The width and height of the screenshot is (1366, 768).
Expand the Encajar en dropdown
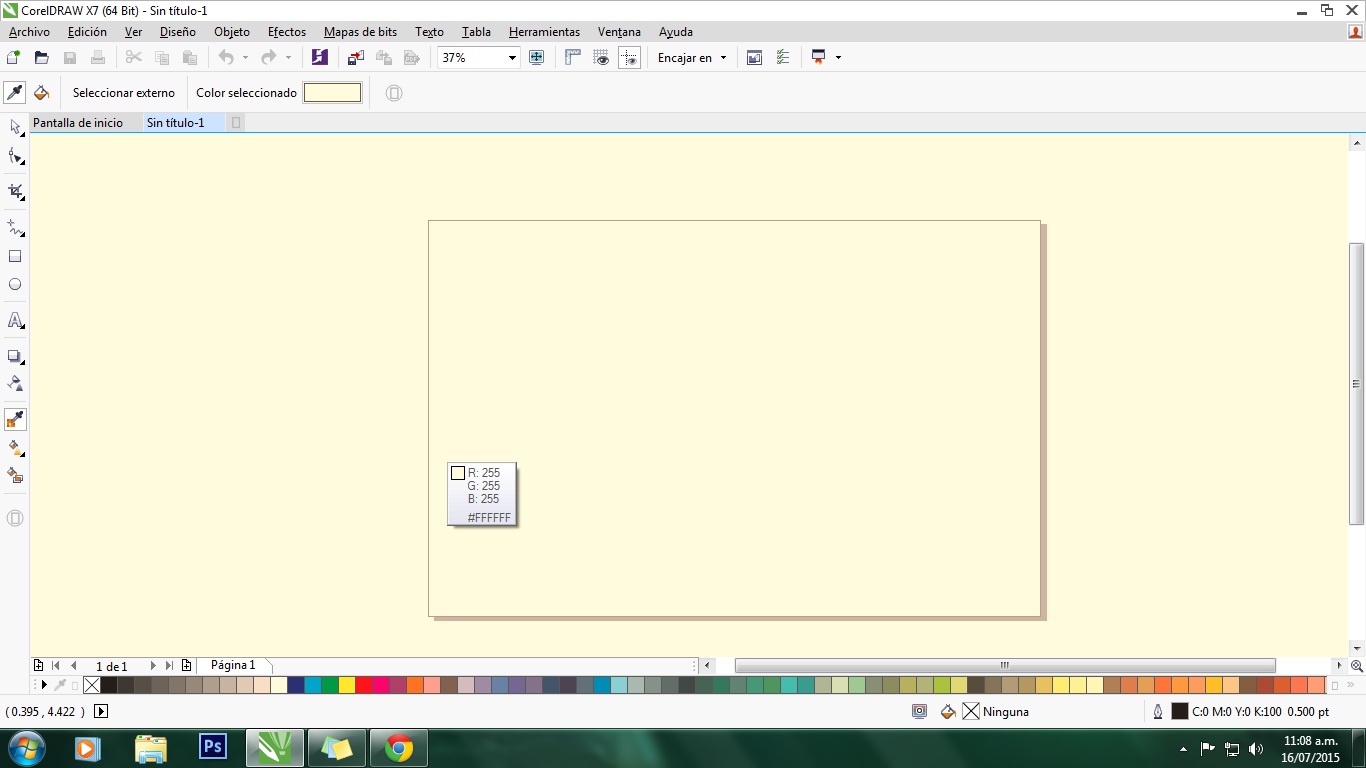coord(723,58)
